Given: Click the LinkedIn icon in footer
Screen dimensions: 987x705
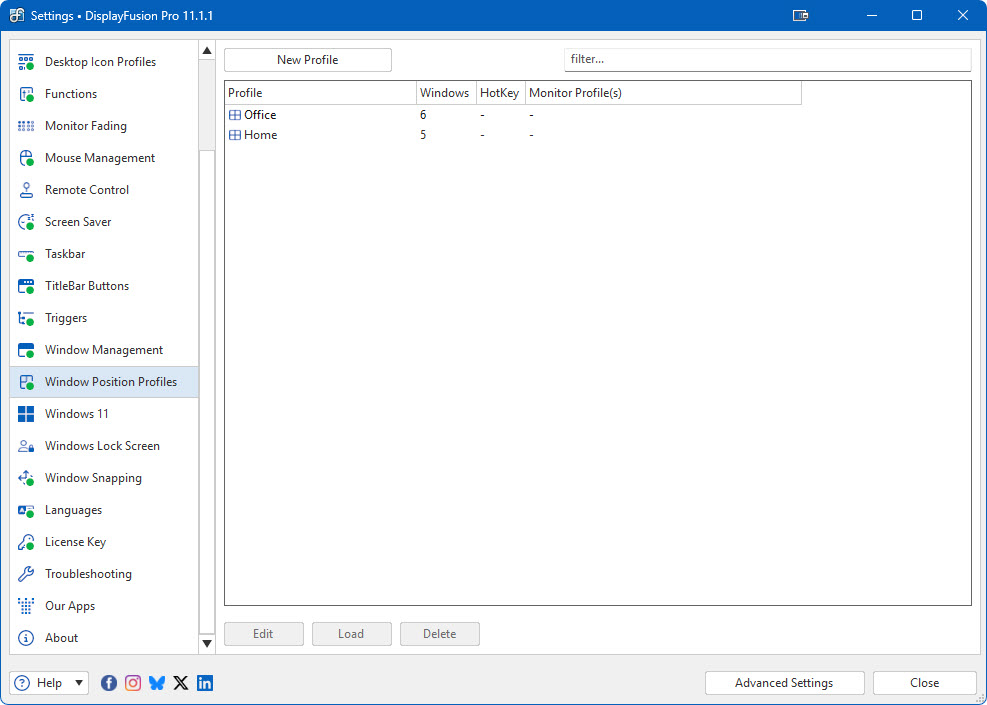Looking at the screenshot, I should [x=205, y=683].
